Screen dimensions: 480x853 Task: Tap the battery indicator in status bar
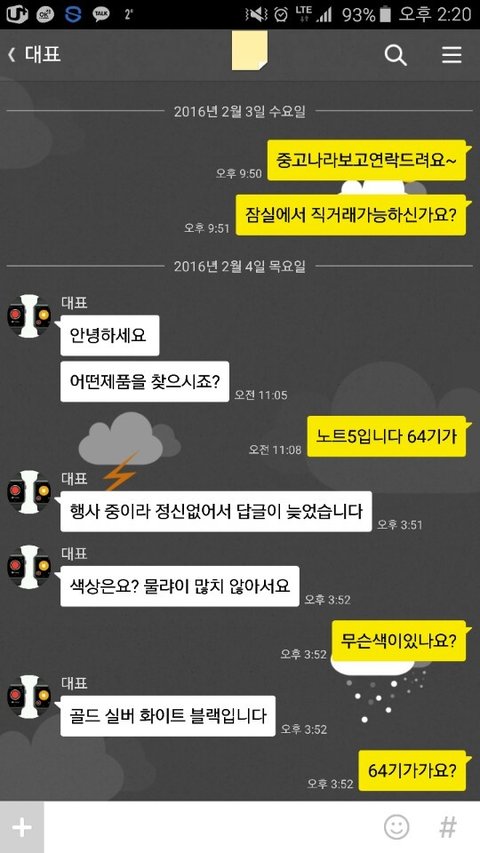385,15
